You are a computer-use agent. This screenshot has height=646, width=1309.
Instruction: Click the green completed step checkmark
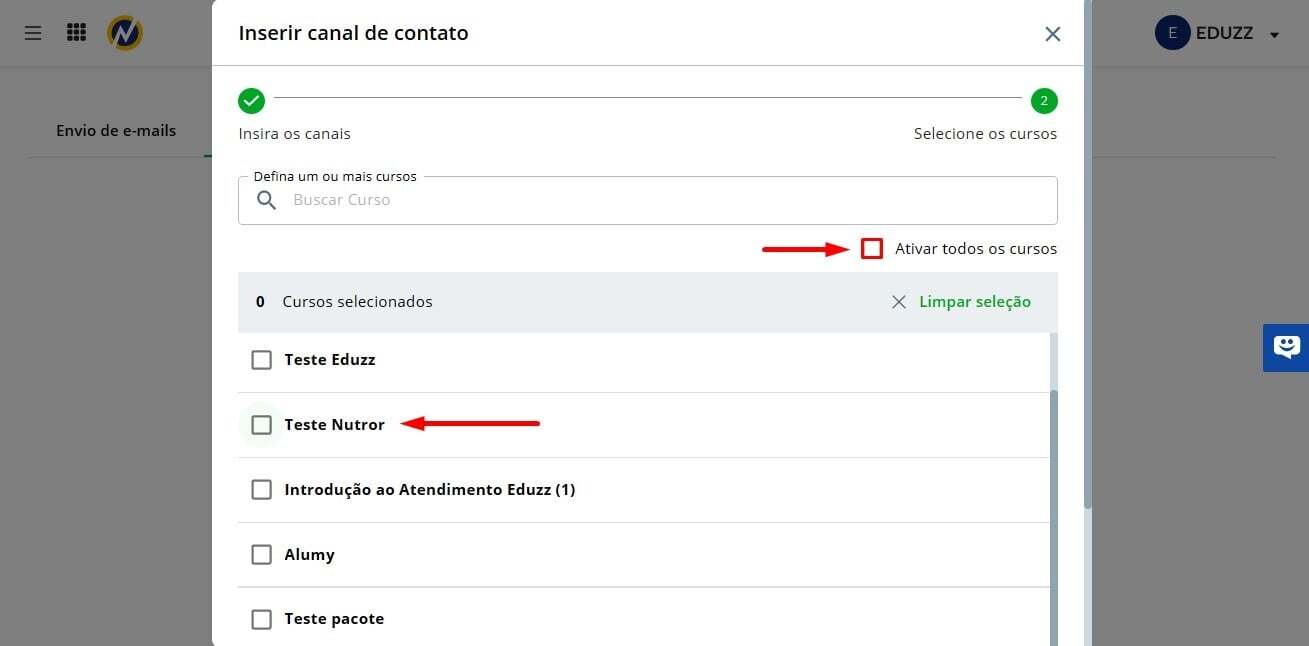click(251, 101)
